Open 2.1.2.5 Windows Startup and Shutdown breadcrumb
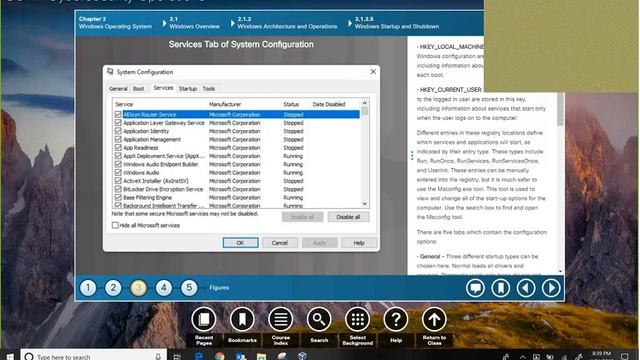640x360 pixels. coord(397,23)
